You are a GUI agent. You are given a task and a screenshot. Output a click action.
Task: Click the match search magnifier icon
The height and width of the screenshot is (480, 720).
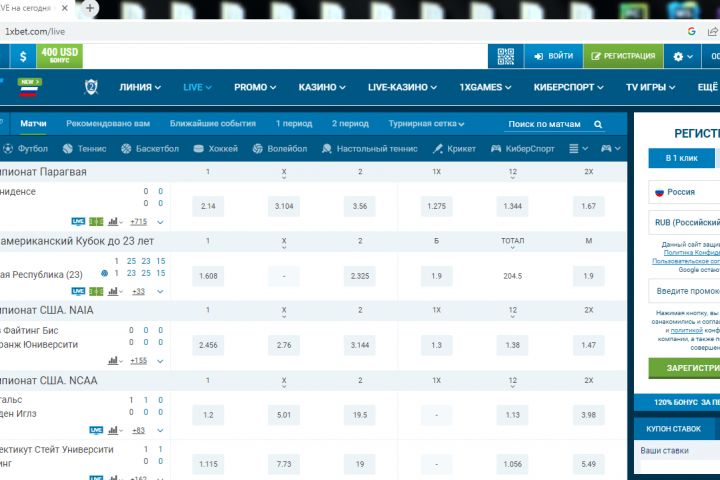coord(598,124)
